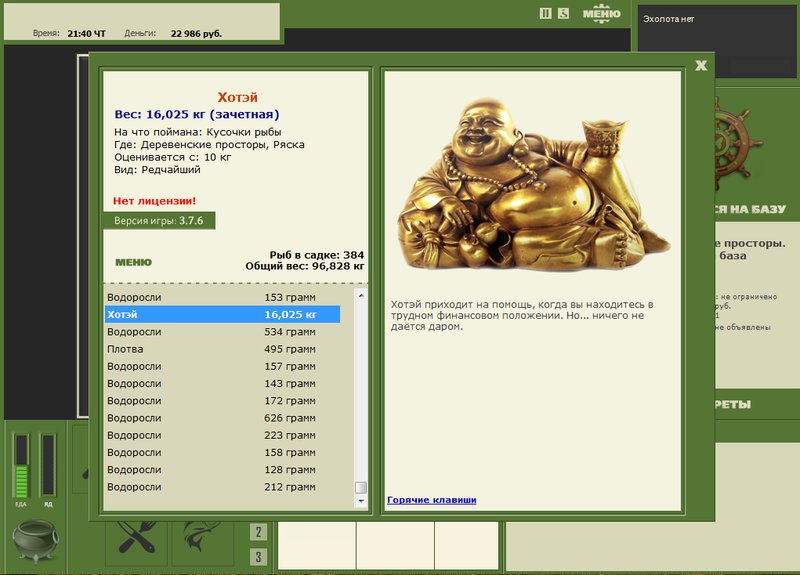The image size is (800, 575).
Task: Click the Версия игры 3.7.6 label
Action: (x=159, y=221)
